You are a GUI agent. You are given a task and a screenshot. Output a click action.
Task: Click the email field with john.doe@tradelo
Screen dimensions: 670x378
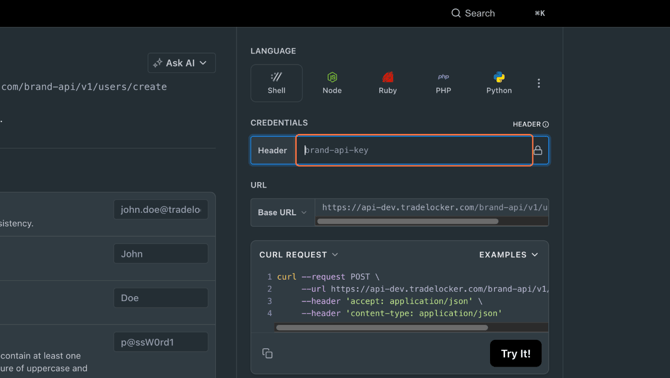click(x=161, y=210)
